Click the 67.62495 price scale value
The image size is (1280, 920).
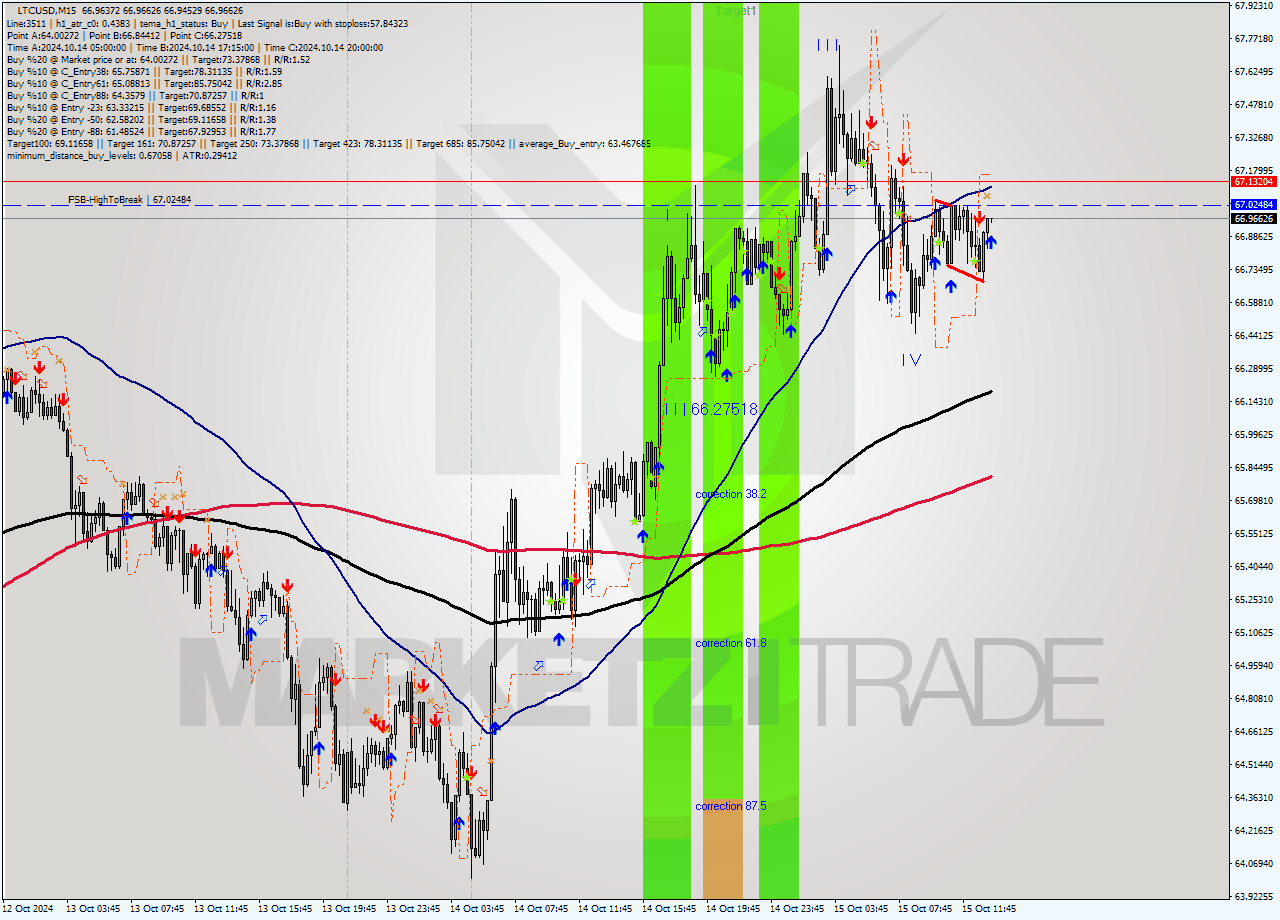(x=1254, y=72)
